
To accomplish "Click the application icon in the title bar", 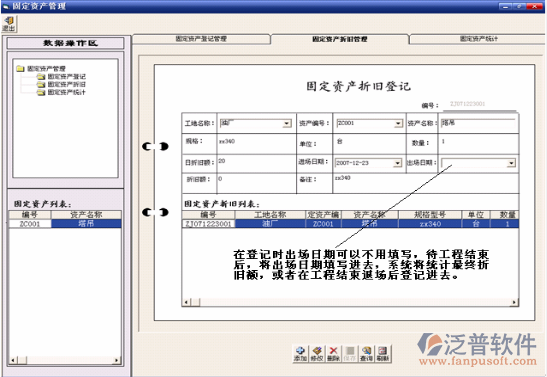I will click(6, 6).
